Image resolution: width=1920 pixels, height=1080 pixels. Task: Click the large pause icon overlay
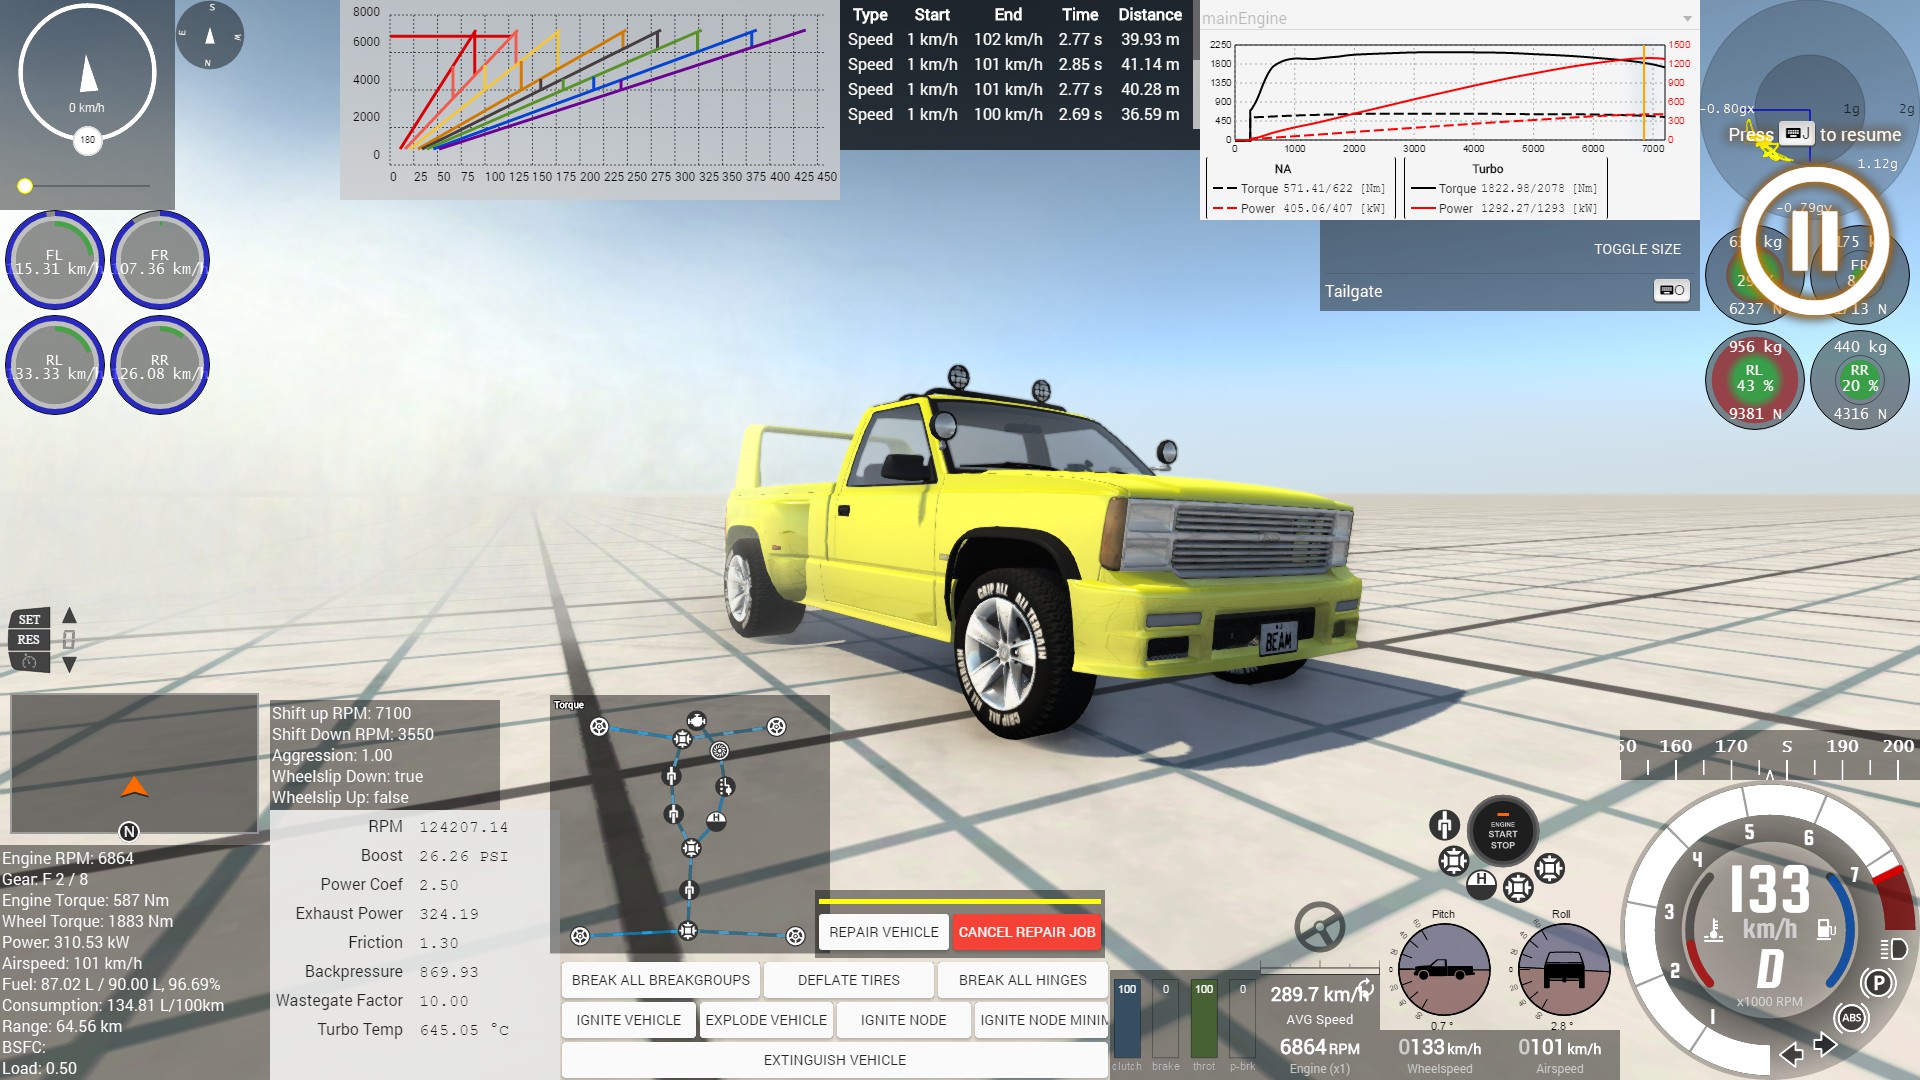click(x=1814, y=241)
